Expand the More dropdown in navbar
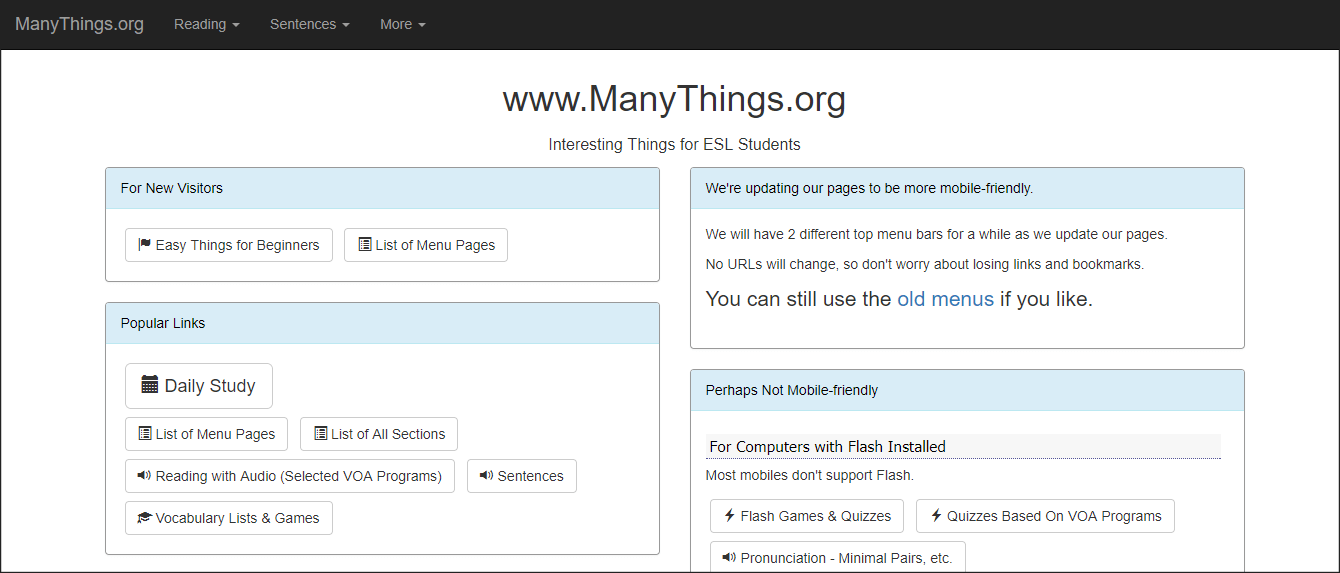This screenshot has height=573, width=1340. (x=403, y=24)
